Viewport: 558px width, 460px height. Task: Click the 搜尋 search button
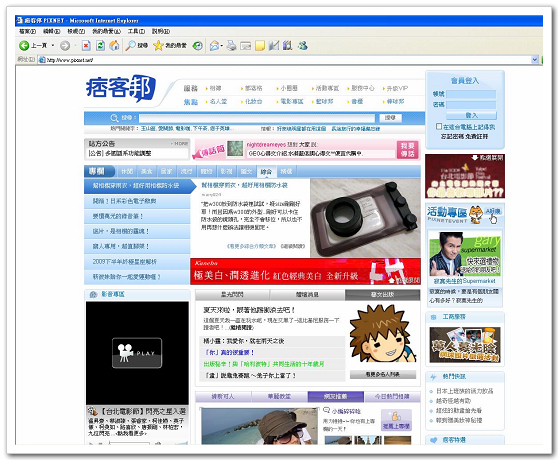point(390,118)
